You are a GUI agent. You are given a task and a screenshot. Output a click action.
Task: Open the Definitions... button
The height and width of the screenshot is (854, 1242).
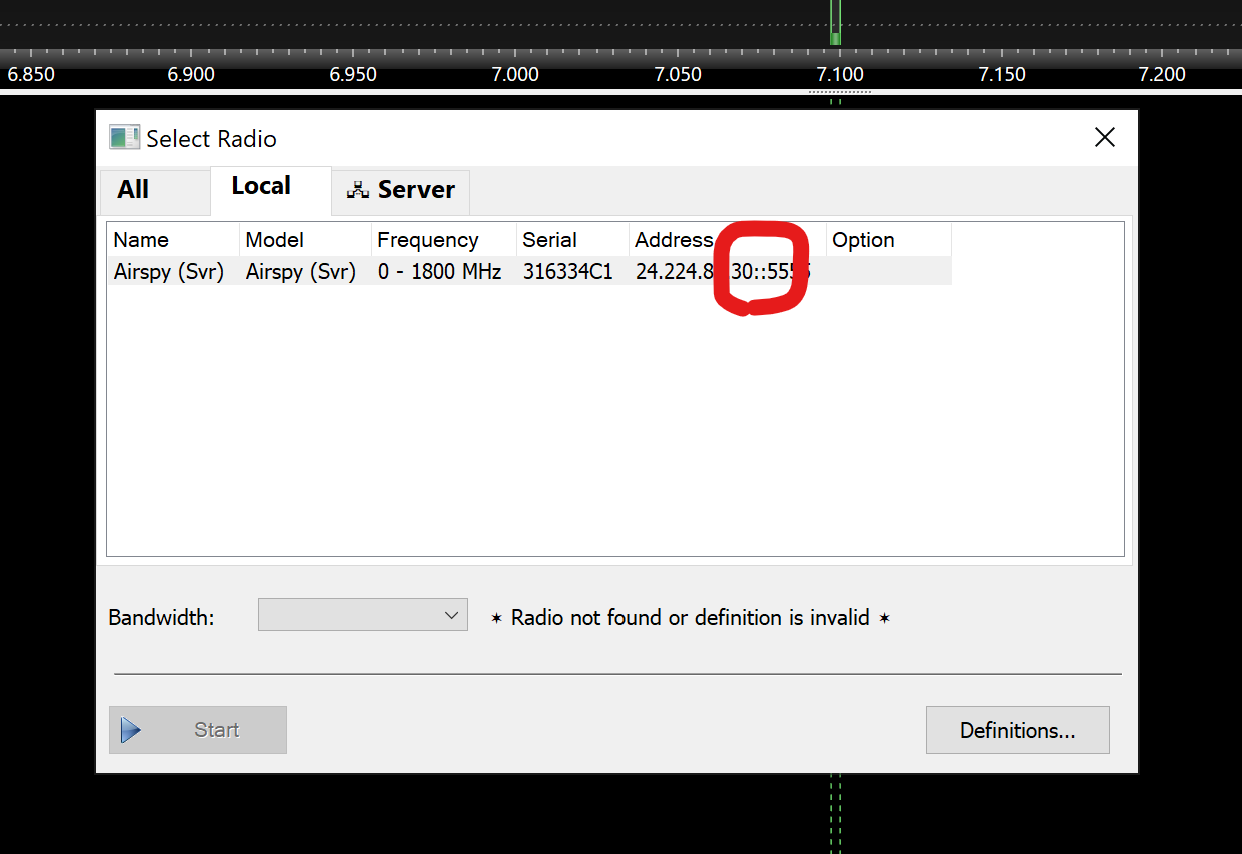click(x=1017, y=730)
